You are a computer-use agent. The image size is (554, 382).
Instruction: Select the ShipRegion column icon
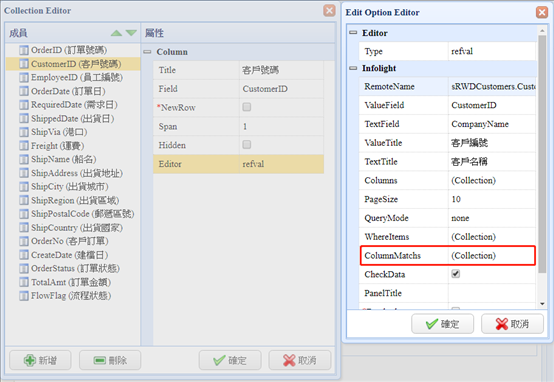[24, 200]
